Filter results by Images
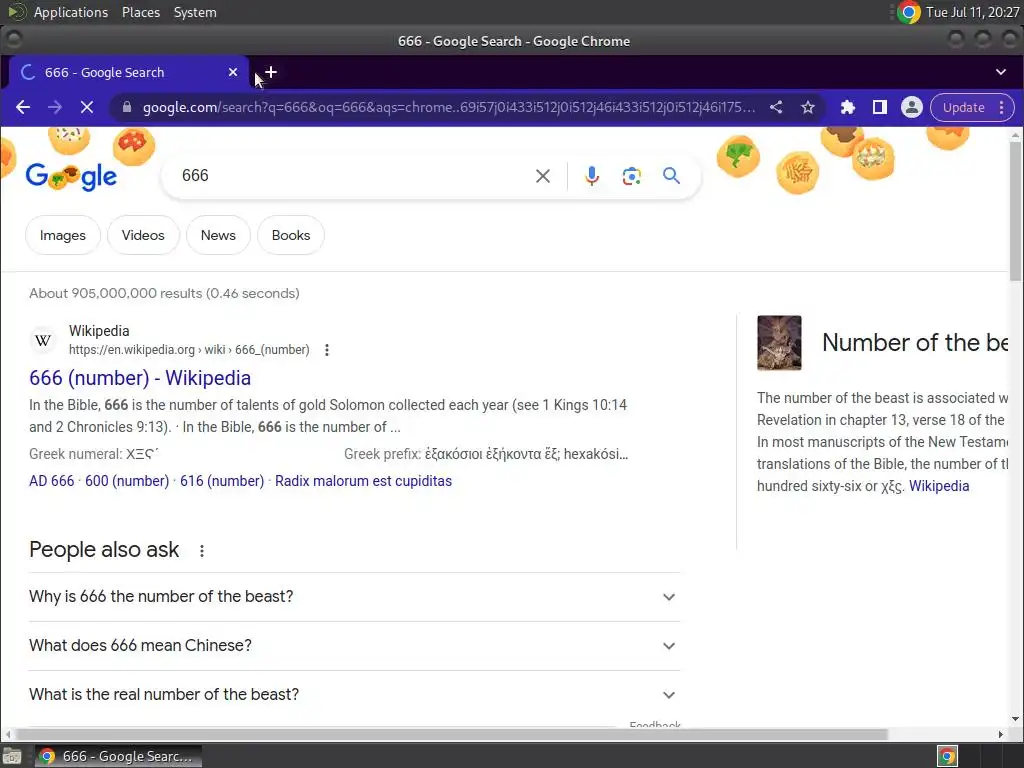1024x768 pixels. [63, 235]
